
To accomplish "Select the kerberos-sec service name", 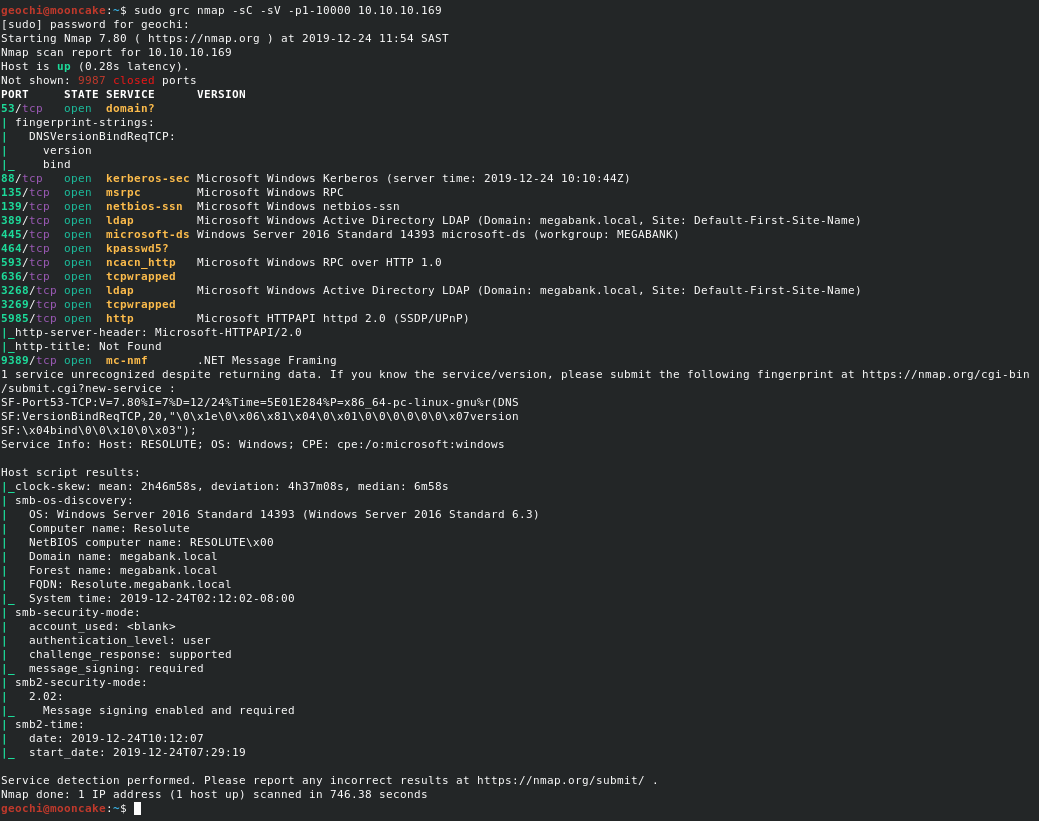I will tap(147, 178).
